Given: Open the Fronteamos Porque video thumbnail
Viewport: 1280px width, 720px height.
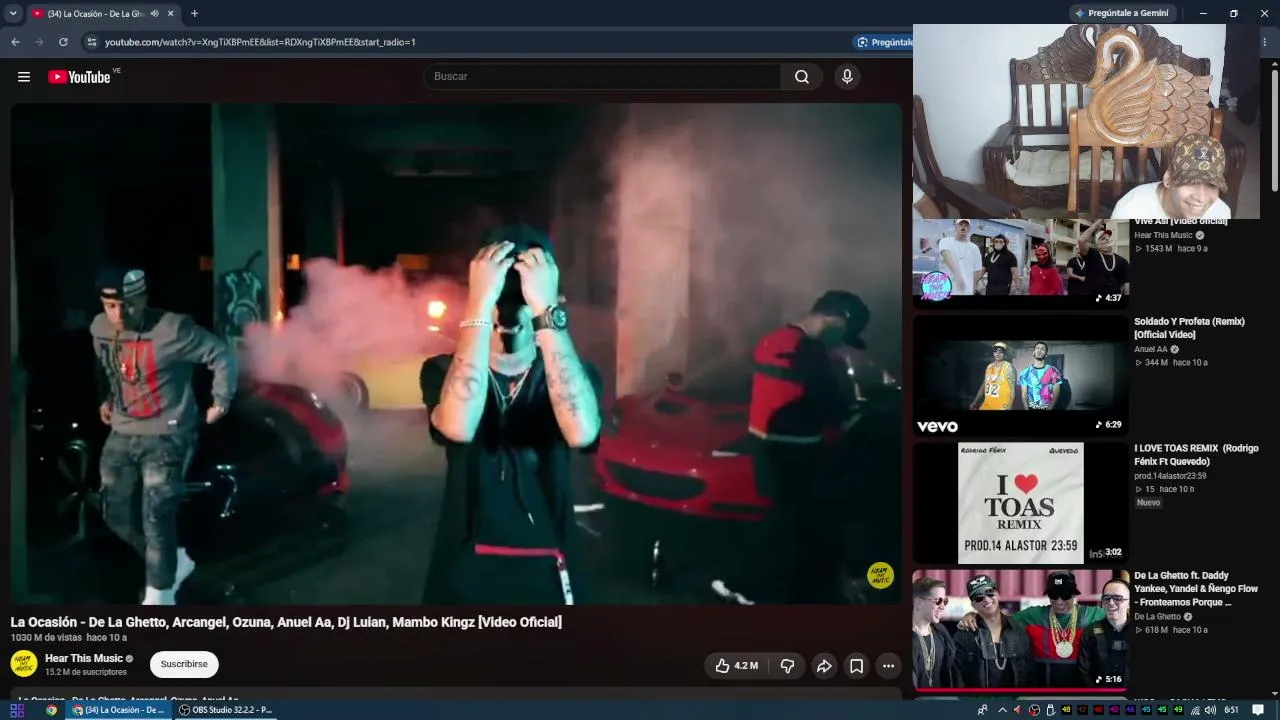Looking at the screenshot, I should tap(1020, 630).
